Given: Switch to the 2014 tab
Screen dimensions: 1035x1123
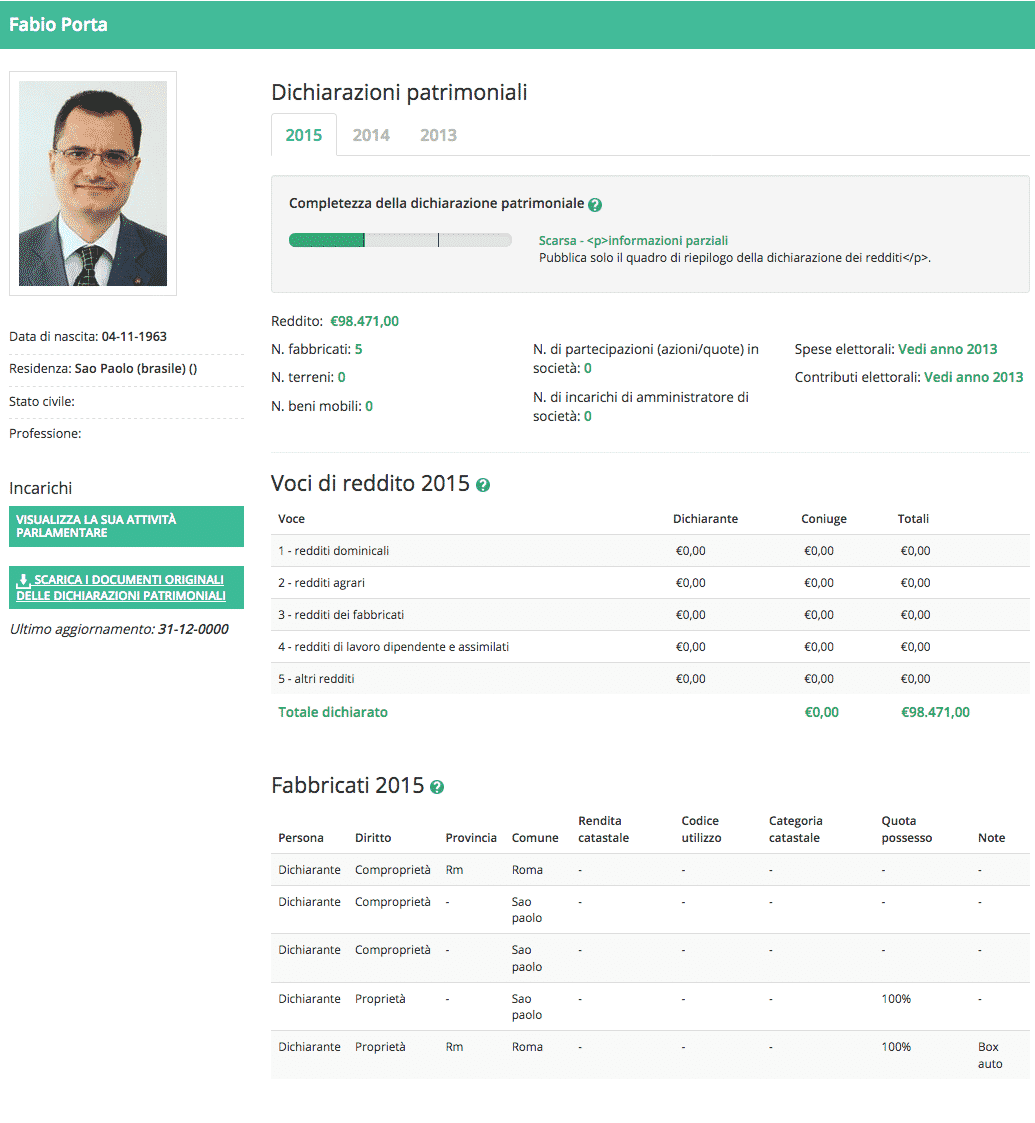Looking at the screenshot, I should click(371, 135).
